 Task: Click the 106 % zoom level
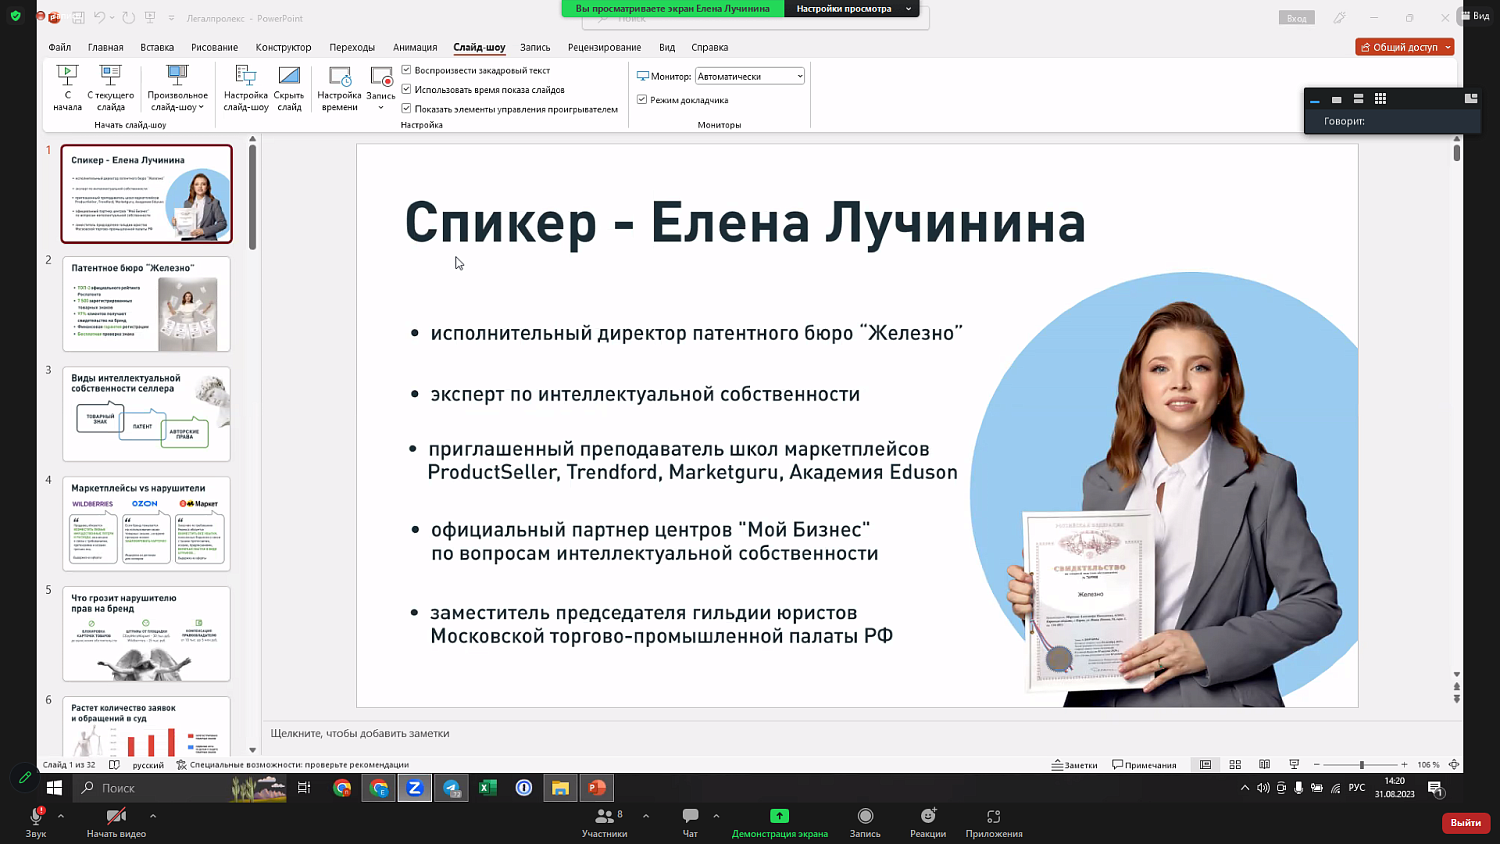(1428, 765)
